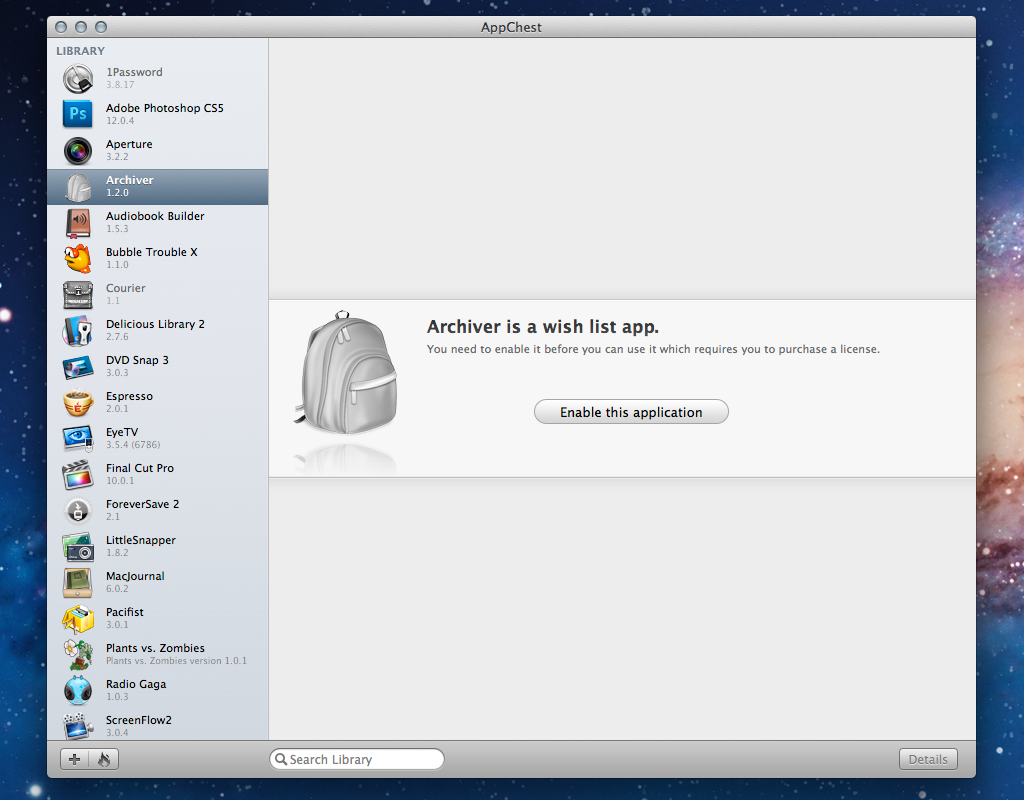Viewport: 1024px width, 800px height.
Task: Select LittleSnapper in the sidebar
Action: click(x=157, y=547)
